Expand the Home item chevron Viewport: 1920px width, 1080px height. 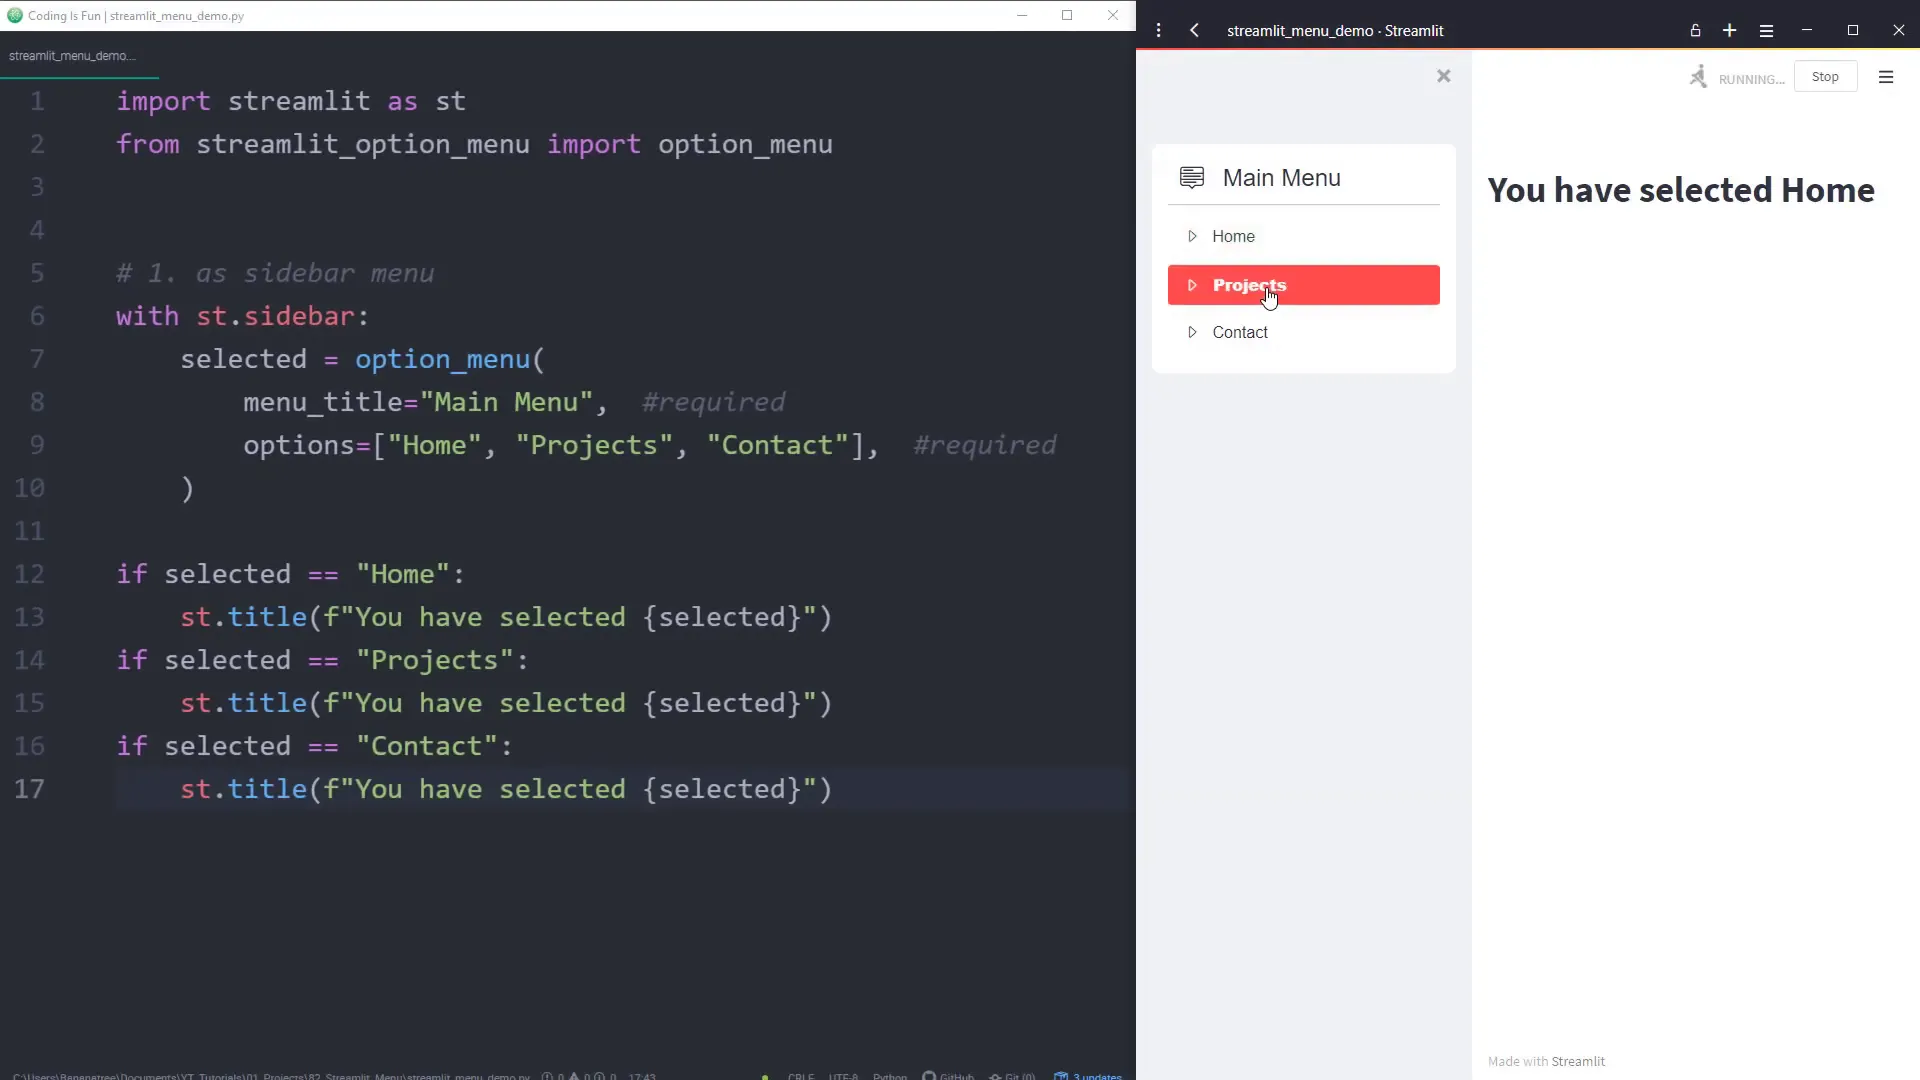[x=1192, y=236]
